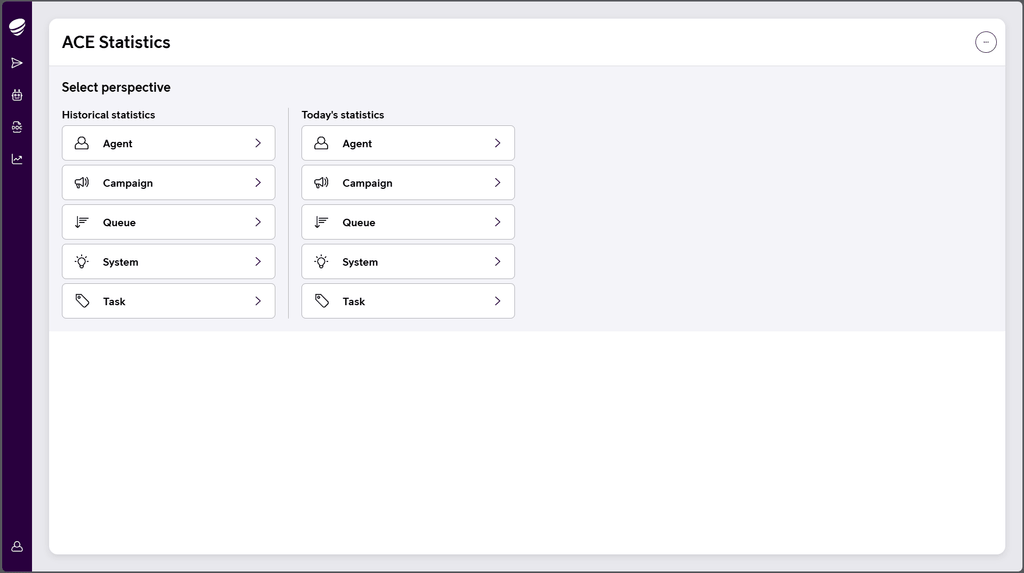Open the user profile icon at sidebar bottom
This screenshot has height=573, width=1024.
pyautogui.click(x=17, y=546)
